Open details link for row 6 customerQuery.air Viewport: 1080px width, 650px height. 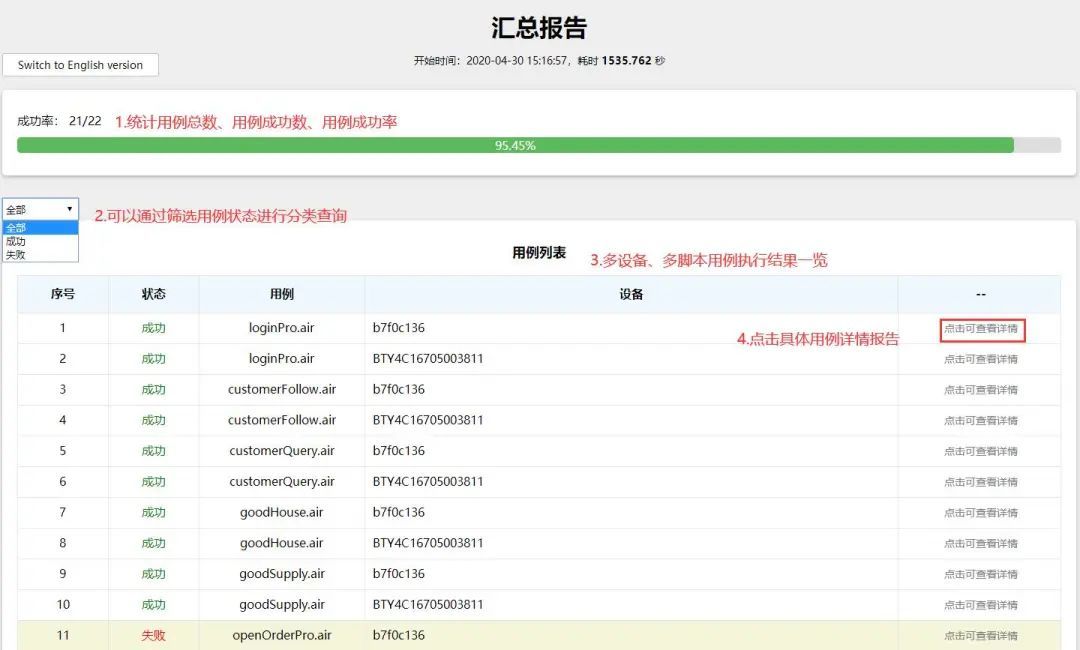(x=981, y=482)
